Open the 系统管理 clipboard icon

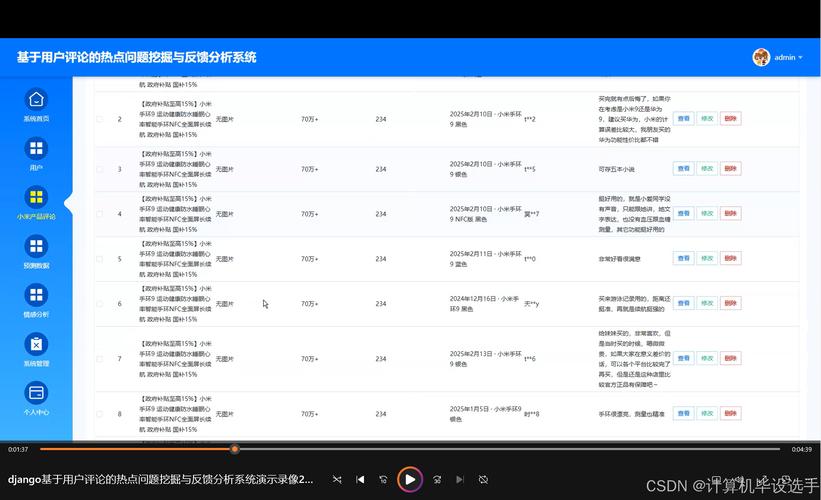36,344
